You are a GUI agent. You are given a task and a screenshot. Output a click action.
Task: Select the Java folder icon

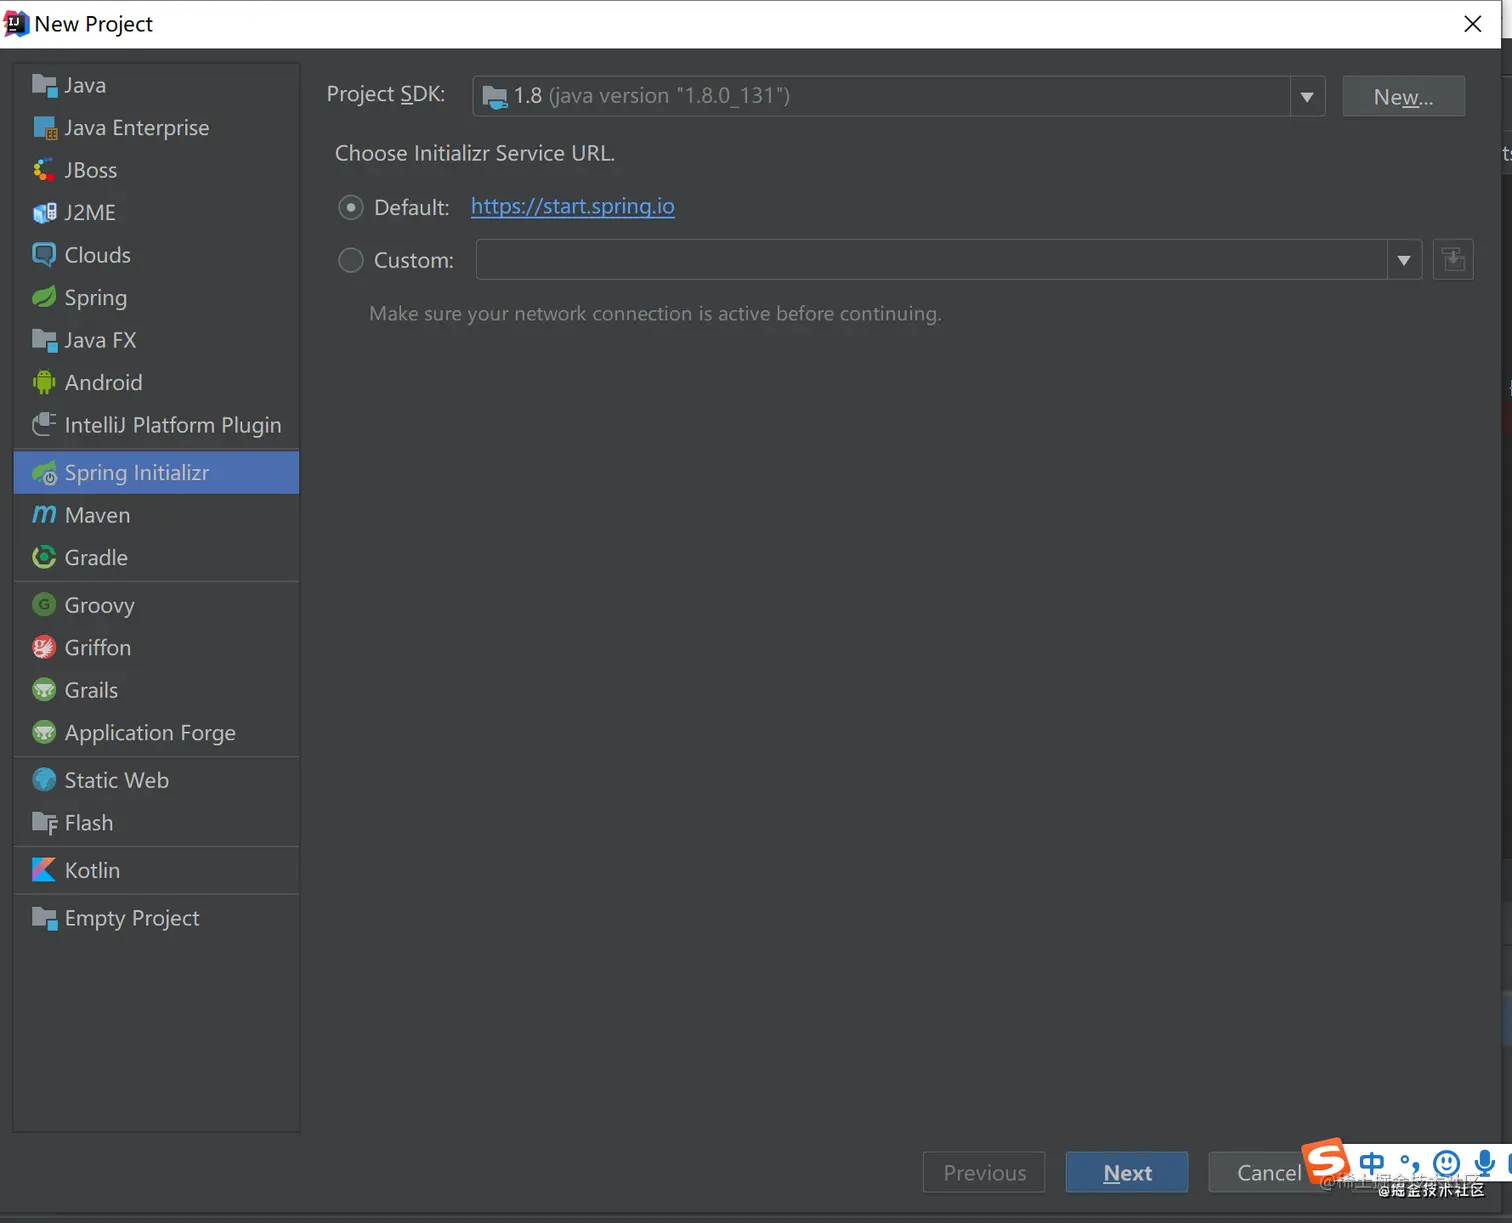44,85
